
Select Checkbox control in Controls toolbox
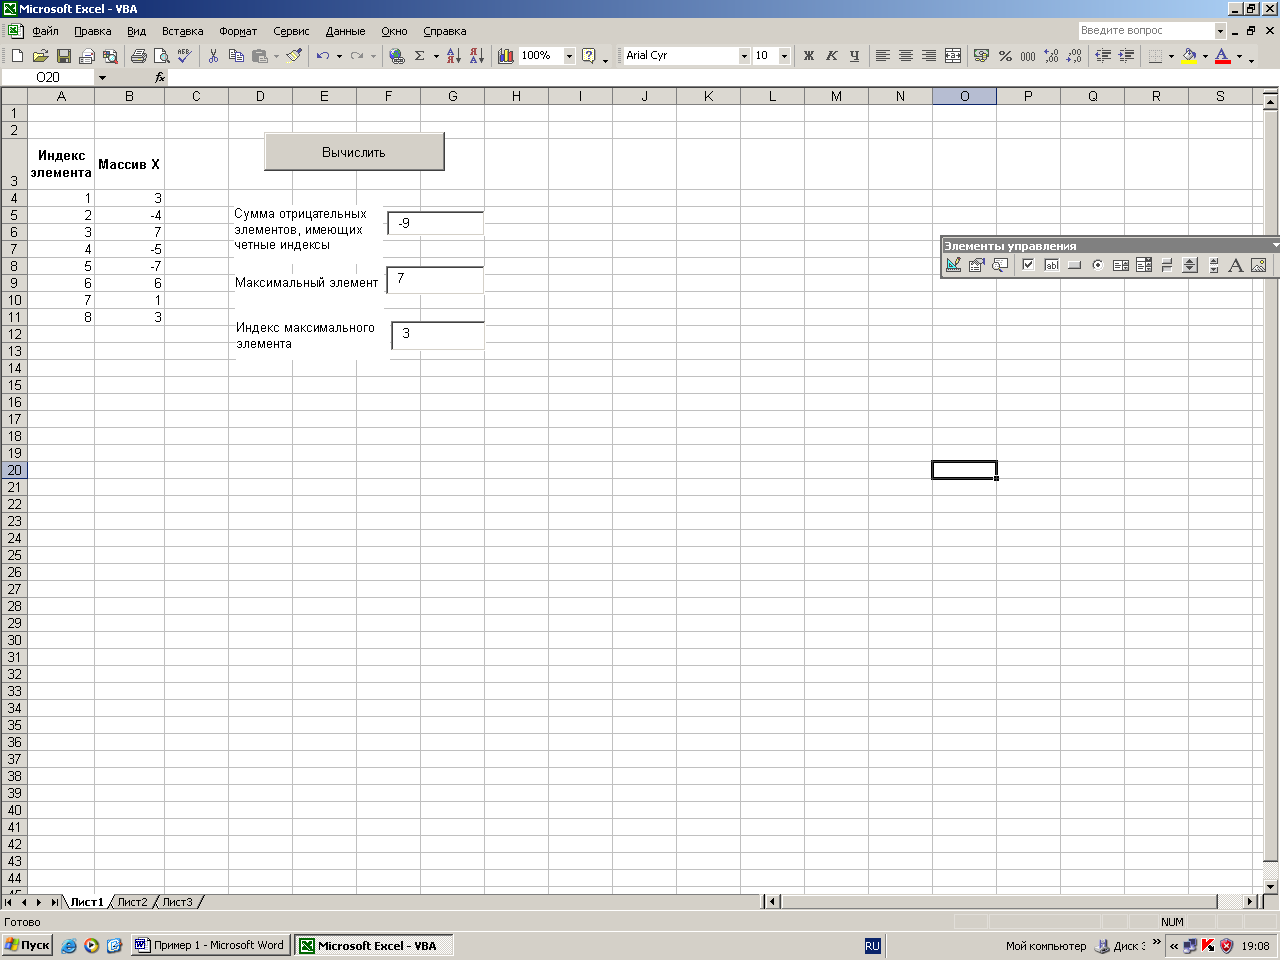1028,265
